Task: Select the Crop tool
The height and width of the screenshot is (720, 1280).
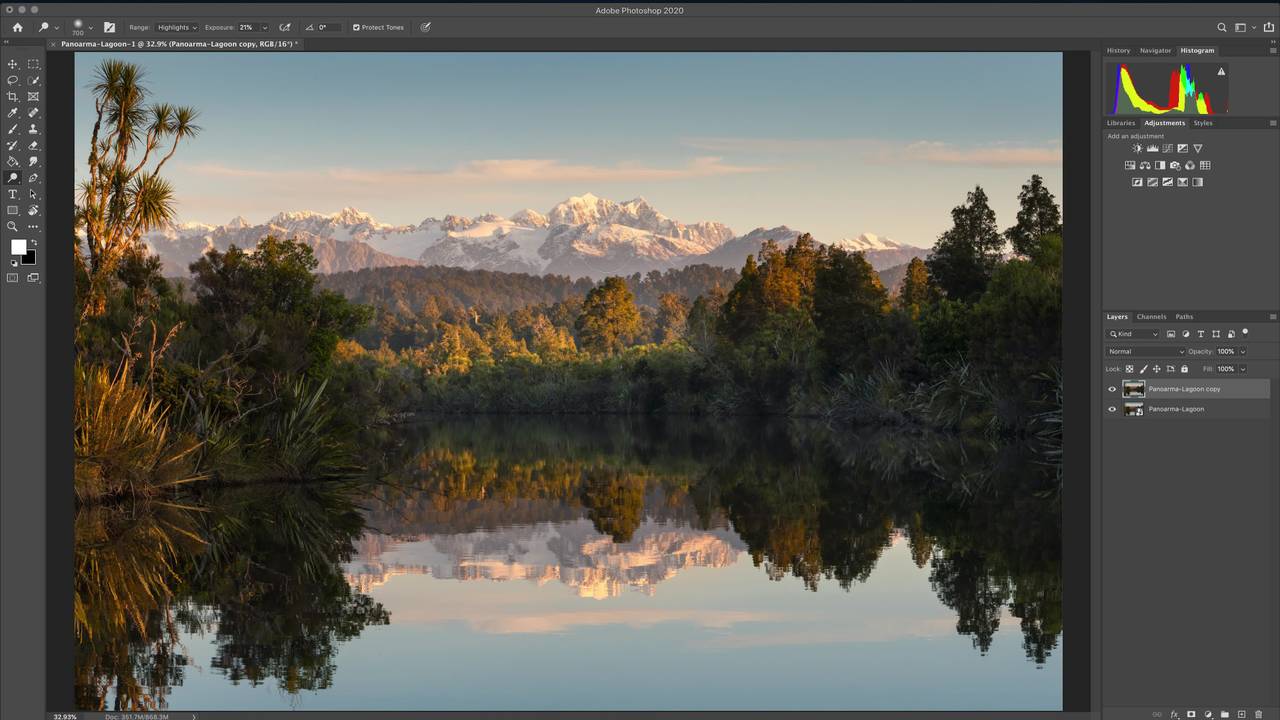Action: tap(13, 97)
